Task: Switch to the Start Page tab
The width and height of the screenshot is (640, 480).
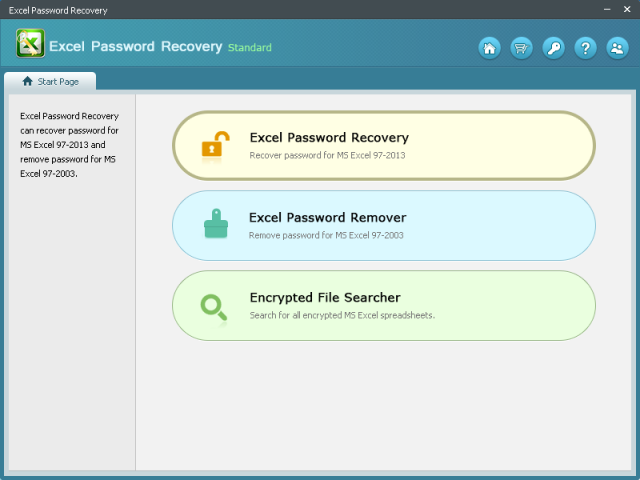Action: pos(50,82)
